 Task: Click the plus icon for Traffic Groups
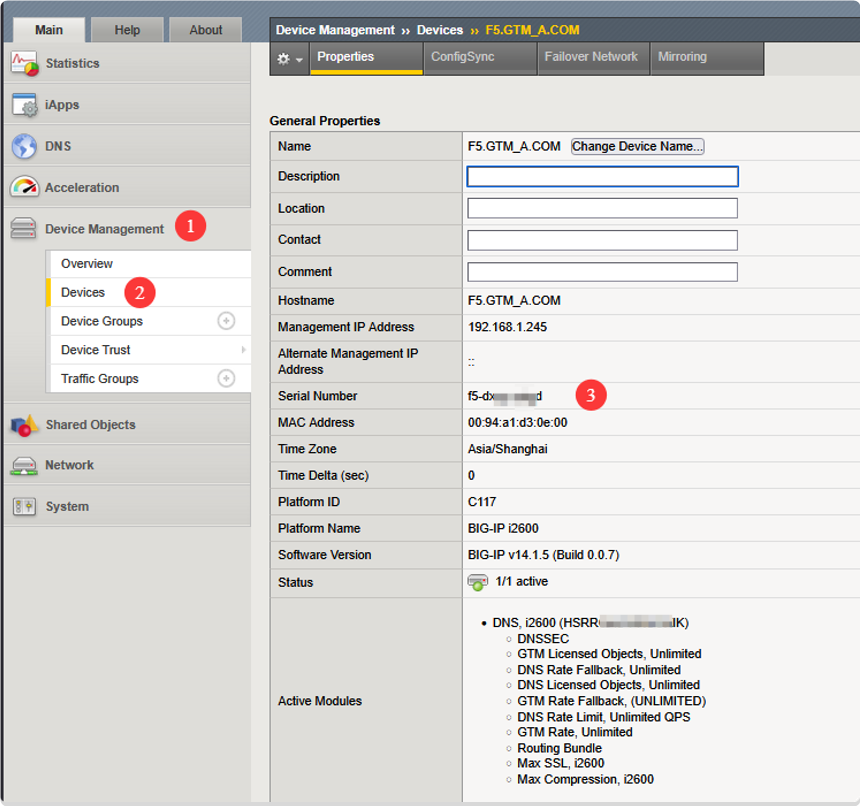pos(226,378)
